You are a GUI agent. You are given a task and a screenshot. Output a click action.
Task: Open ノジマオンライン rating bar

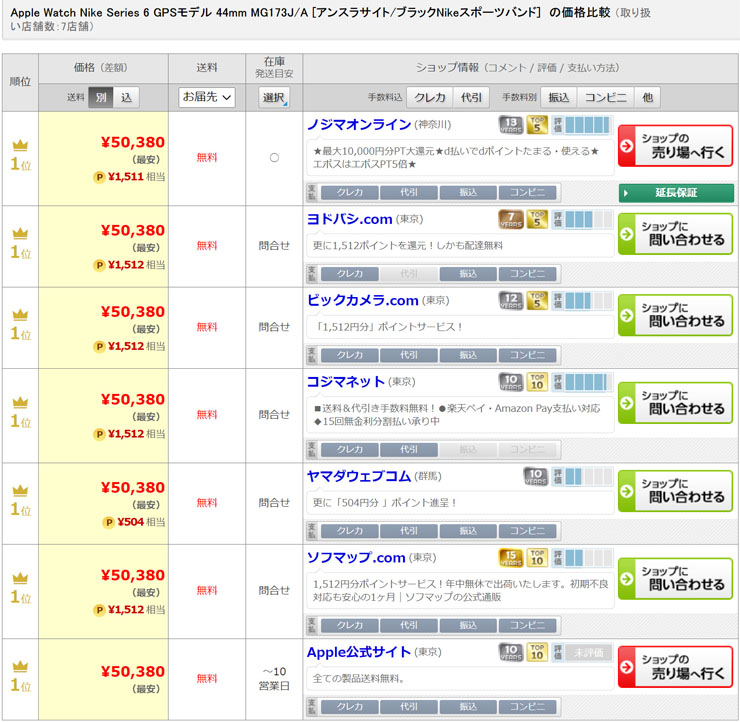[582, 125]
